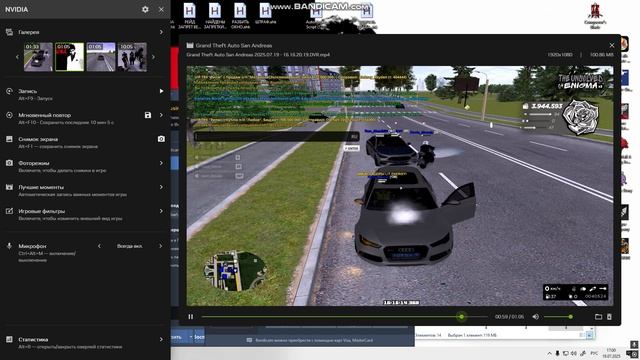Go to next gallery thumbnails

pos(153,57)
